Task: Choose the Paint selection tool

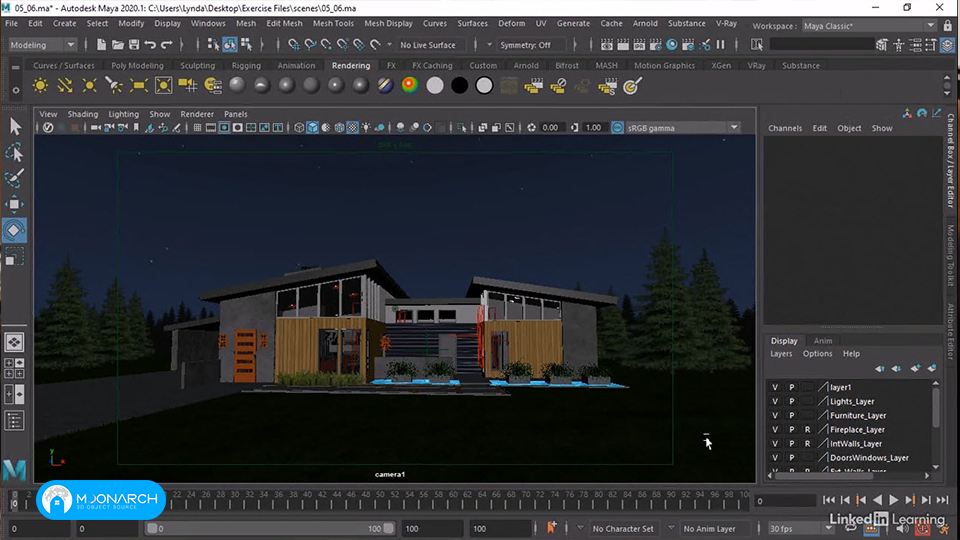Action: pos(15,178)
